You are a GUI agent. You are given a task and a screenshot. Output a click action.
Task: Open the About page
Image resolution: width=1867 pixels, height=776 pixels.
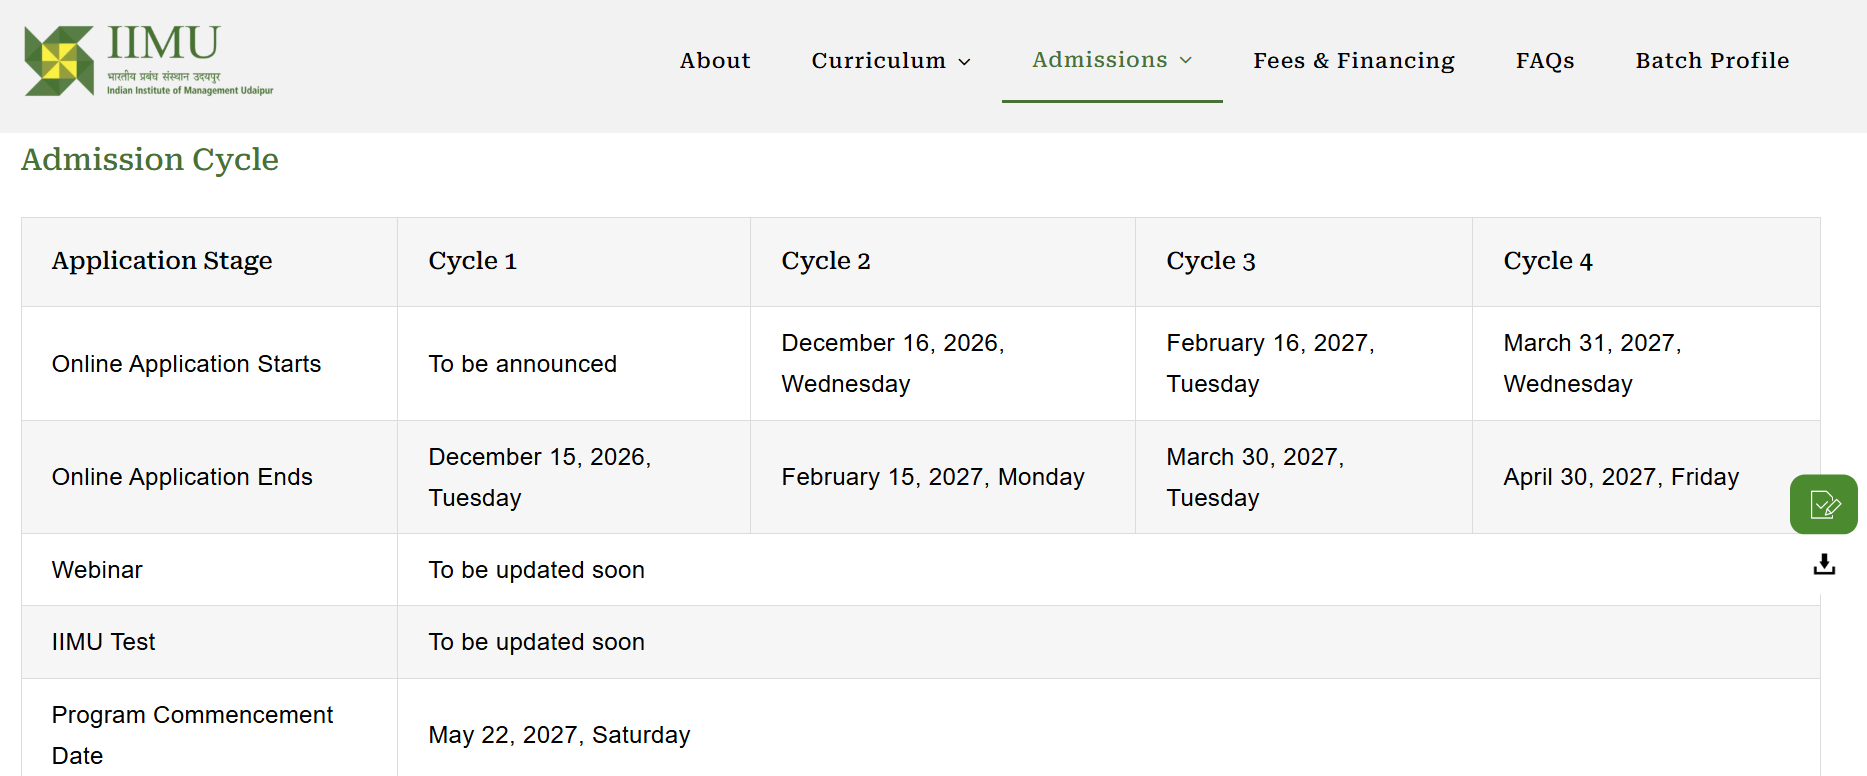pos(715,61)
